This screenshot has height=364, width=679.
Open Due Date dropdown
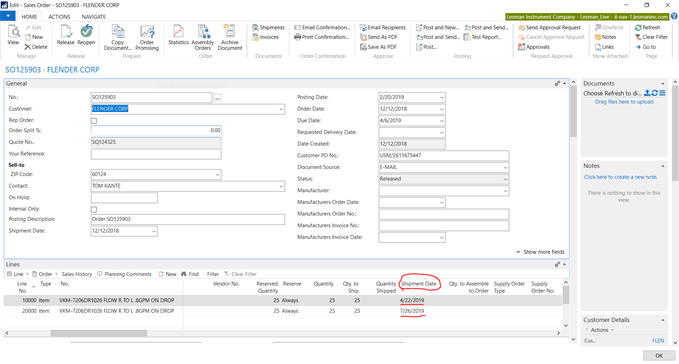(x=441, y=121)
